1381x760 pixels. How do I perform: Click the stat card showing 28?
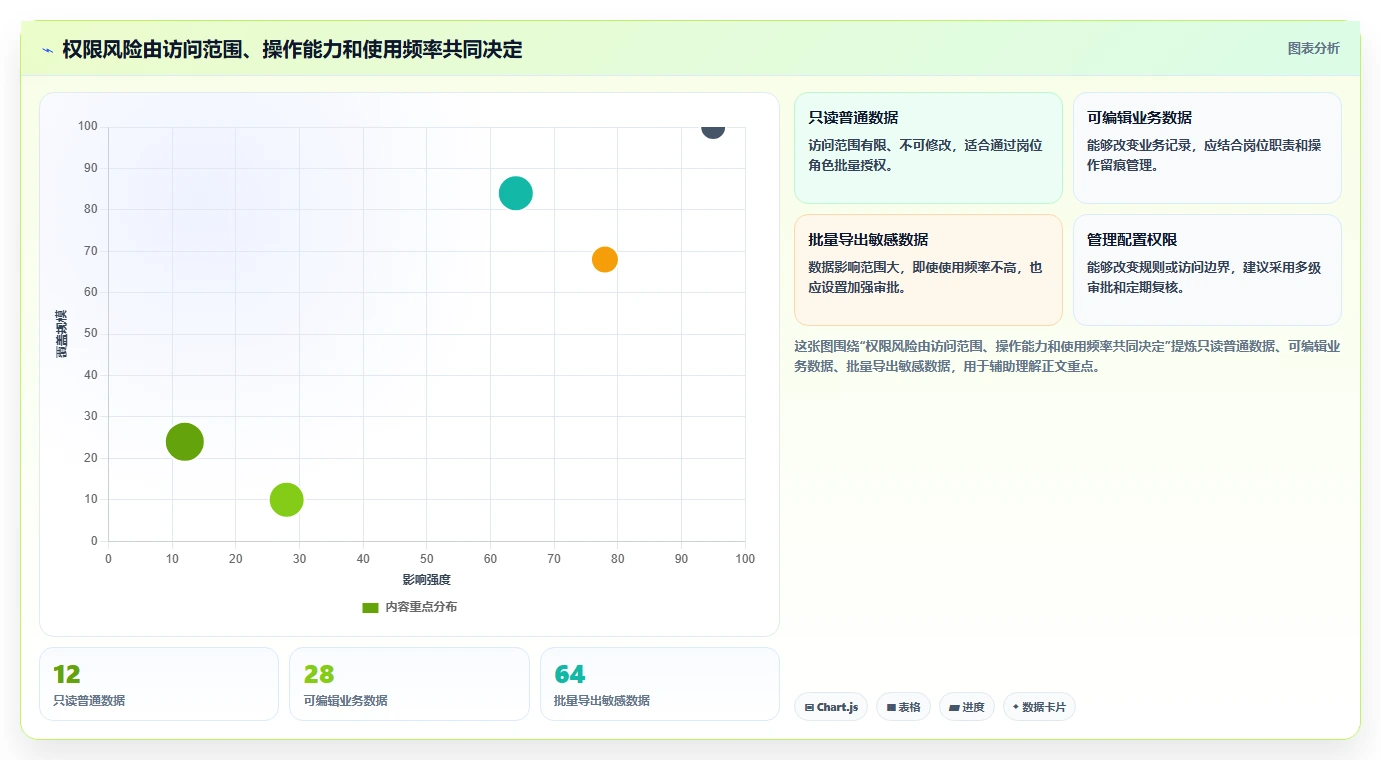(x=409, y=684)
